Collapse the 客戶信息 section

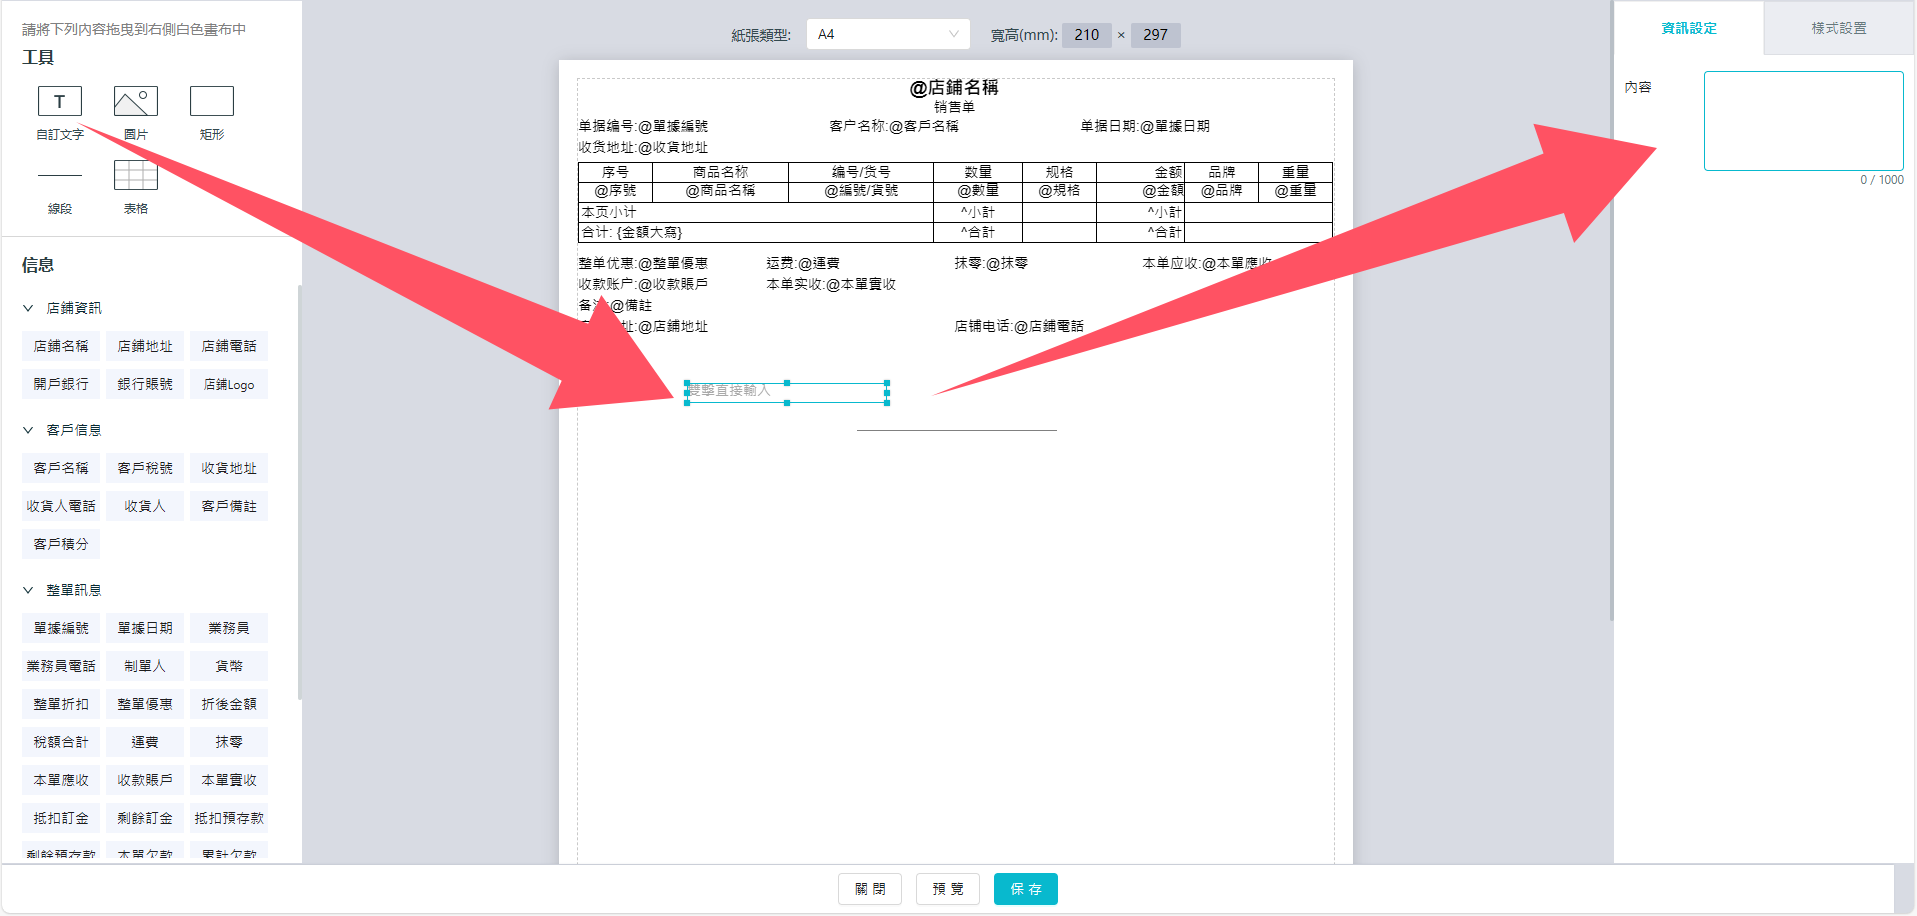point(28,429)
